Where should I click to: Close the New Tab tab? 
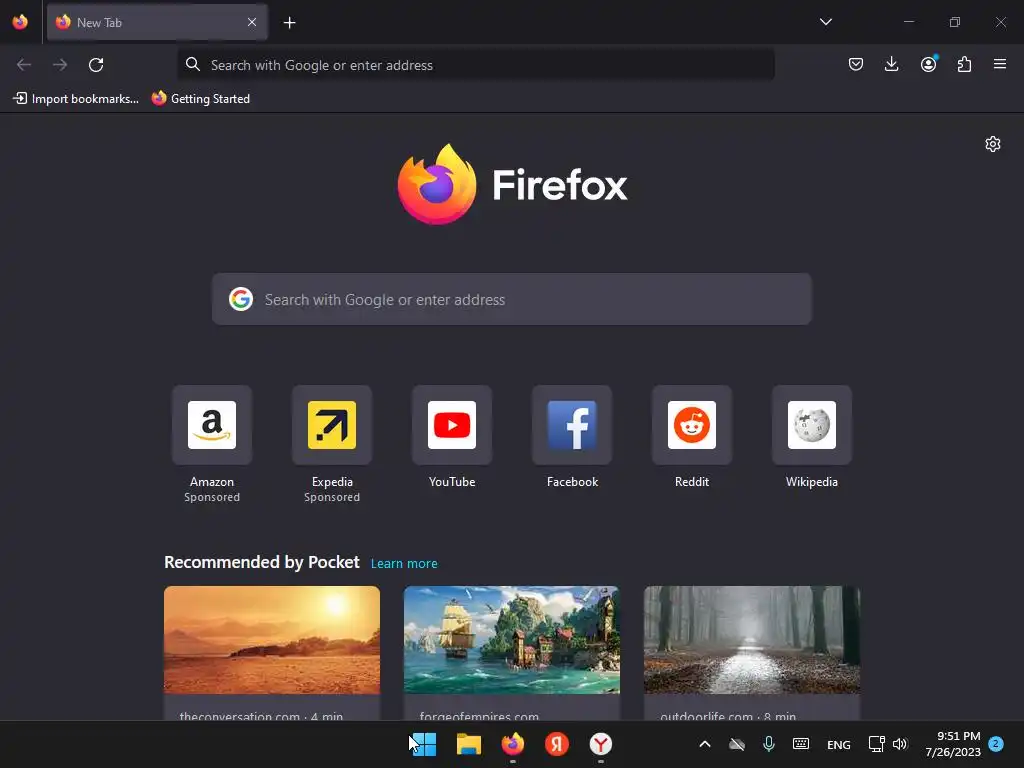tap(252, 22)
